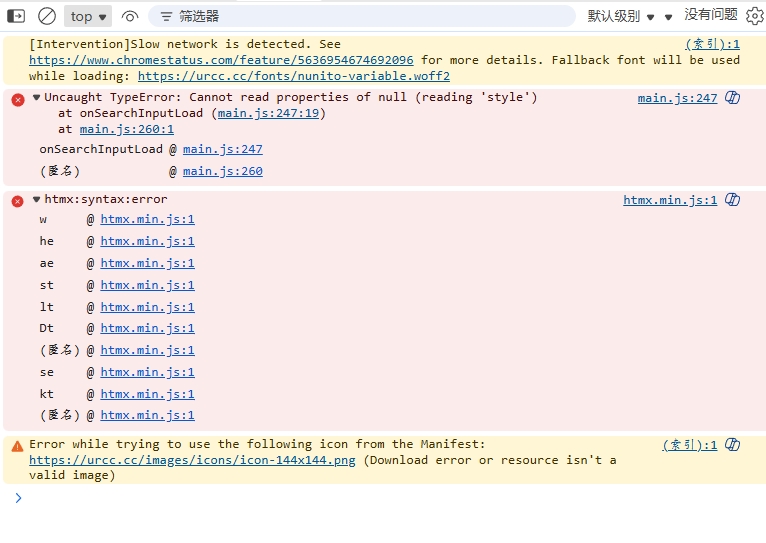The image size is (766, 543).
Task: Open the nunito-variable.woff2 font link
Action: (293, 76)
